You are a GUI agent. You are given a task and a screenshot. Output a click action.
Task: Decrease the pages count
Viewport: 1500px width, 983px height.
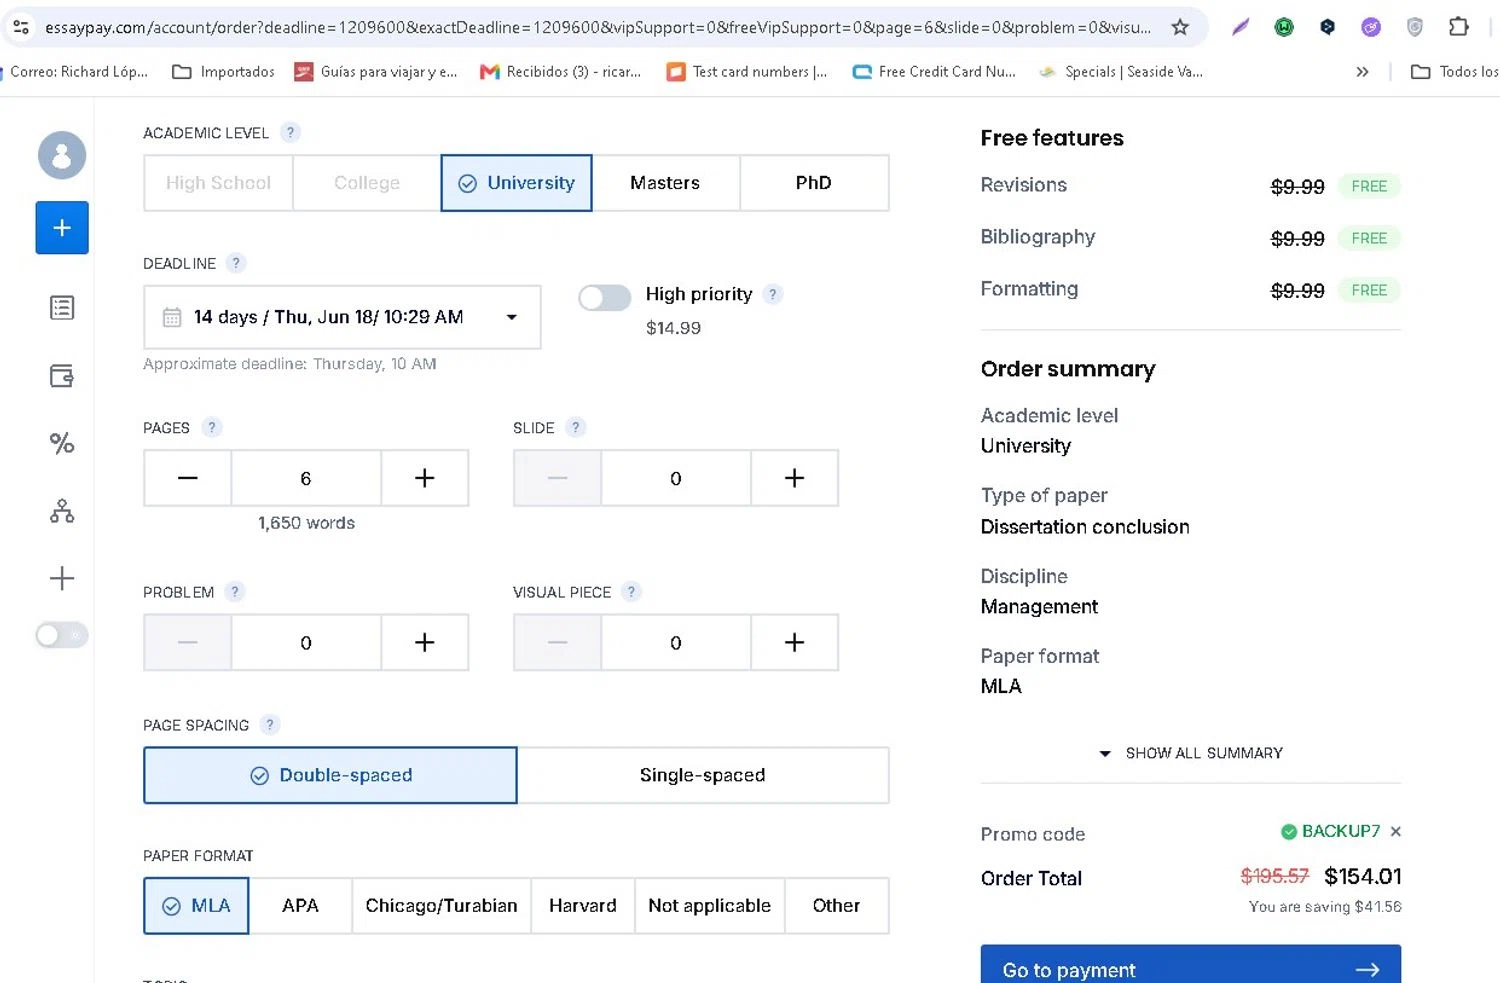pyautogui.click(x=188, y=478)
